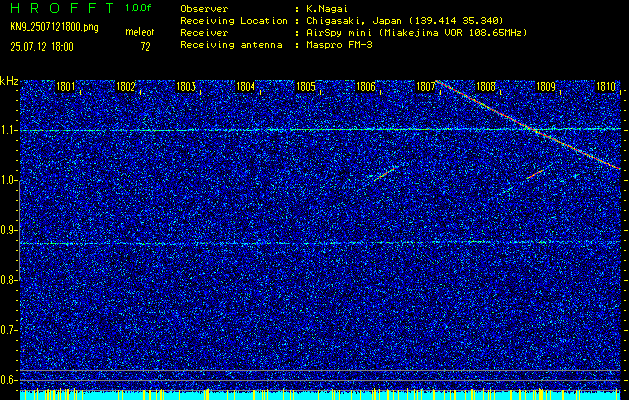Viewport: 629px width, 400px height.
Task: Click the kHz axis unit label
Action: click(9, 81)
